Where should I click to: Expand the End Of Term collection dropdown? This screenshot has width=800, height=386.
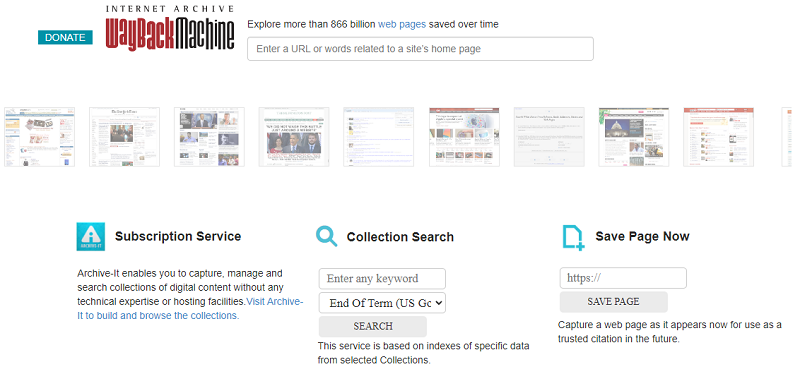(382, 303)
